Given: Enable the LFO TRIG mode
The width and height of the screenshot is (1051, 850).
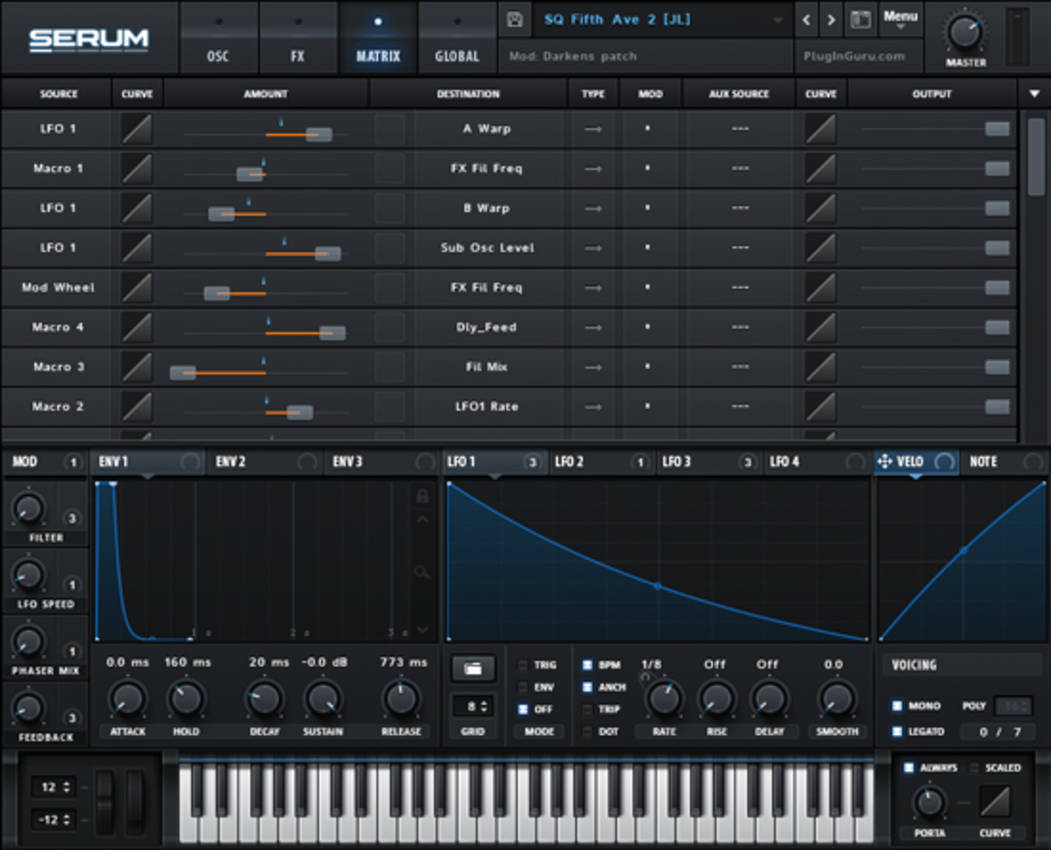Looking at the screenshot, I should pos(523,665).
